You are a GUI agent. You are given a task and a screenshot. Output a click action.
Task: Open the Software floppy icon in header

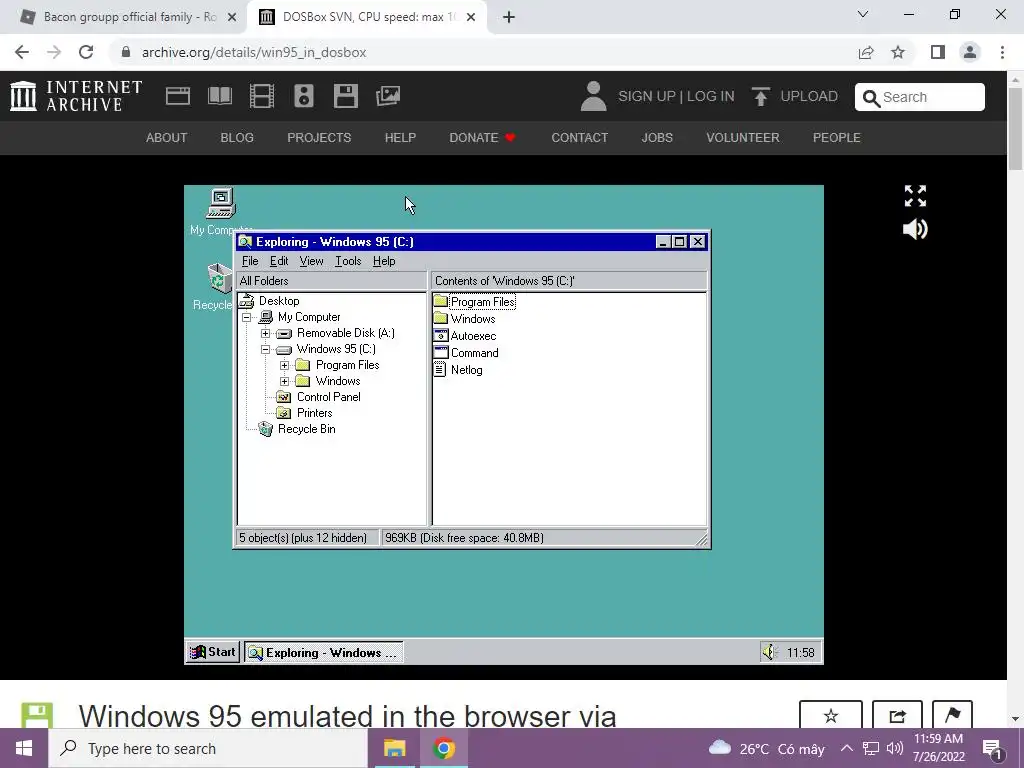pyautogui.click(x=345, y=96)
